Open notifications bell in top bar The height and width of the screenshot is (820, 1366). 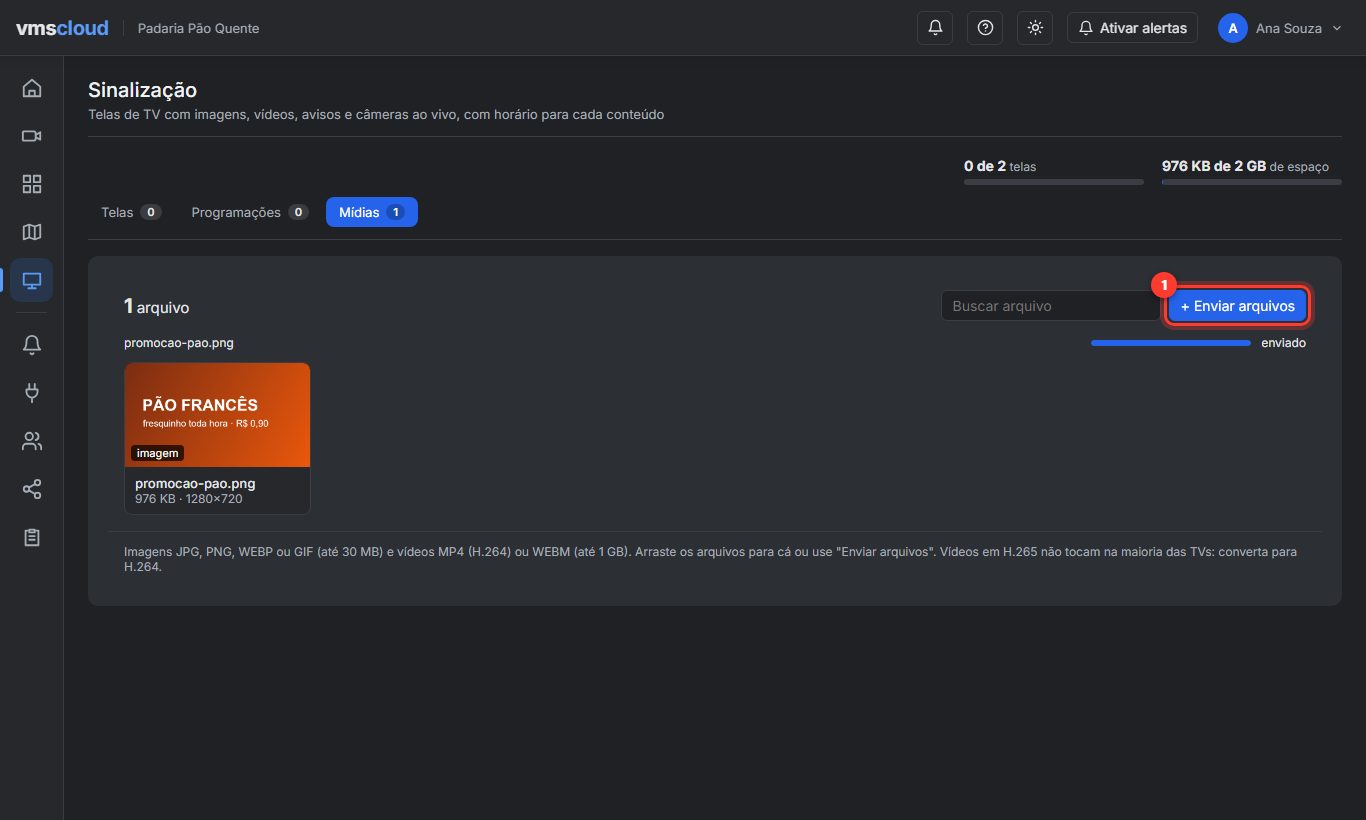click(935, 28)
